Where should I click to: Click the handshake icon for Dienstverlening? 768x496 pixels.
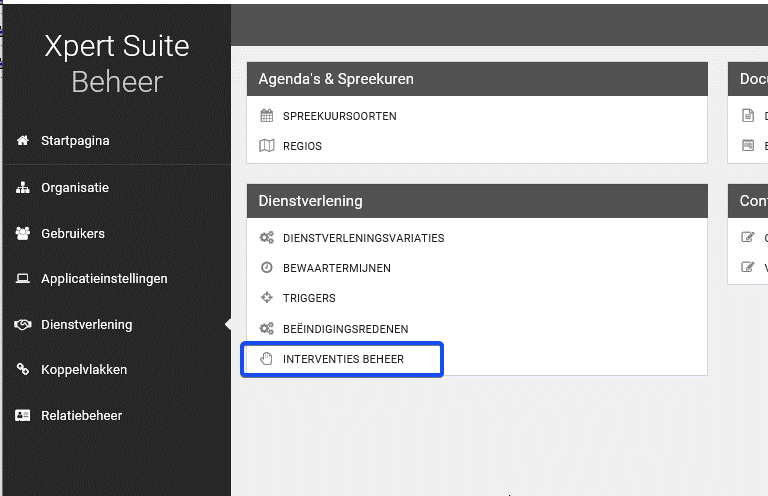point(22,325)
